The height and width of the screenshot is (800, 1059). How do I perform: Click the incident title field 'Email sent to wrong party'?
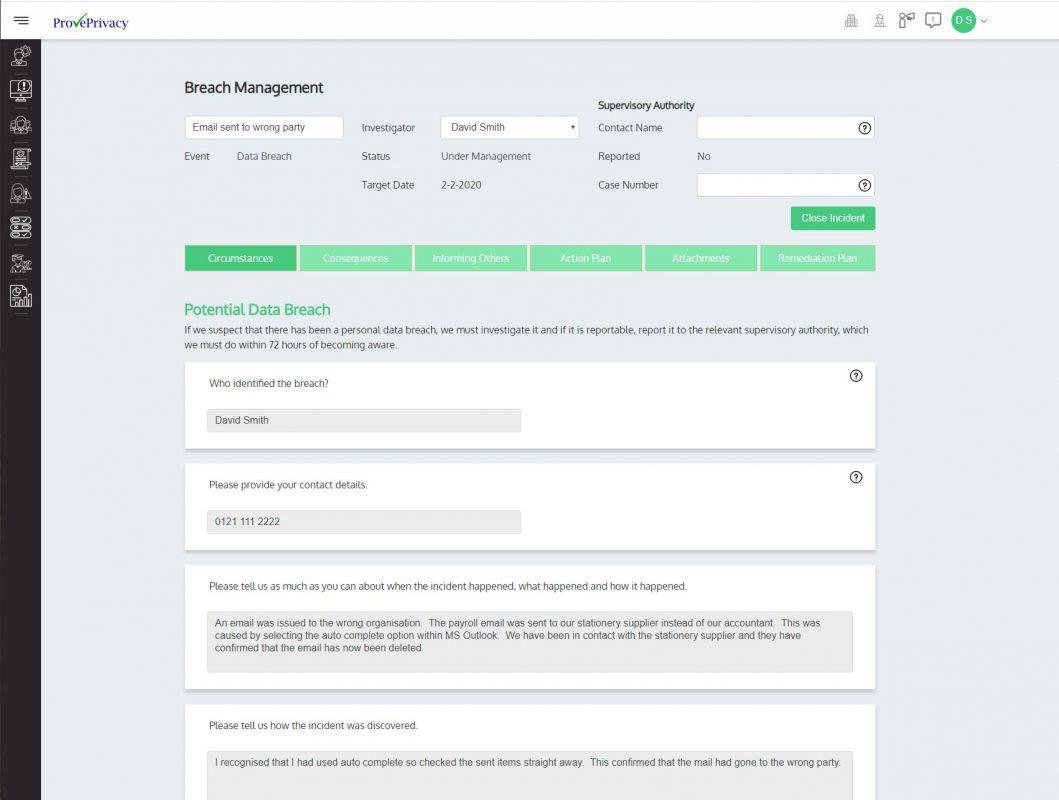pos(264,128)
